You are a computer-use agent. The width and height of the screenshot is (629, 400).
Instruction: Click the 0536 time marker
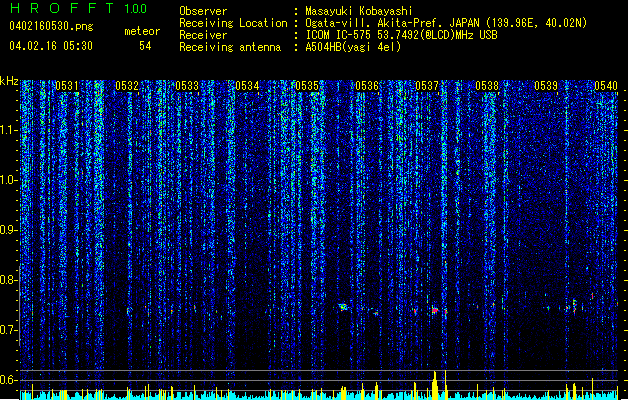[367, 86]
